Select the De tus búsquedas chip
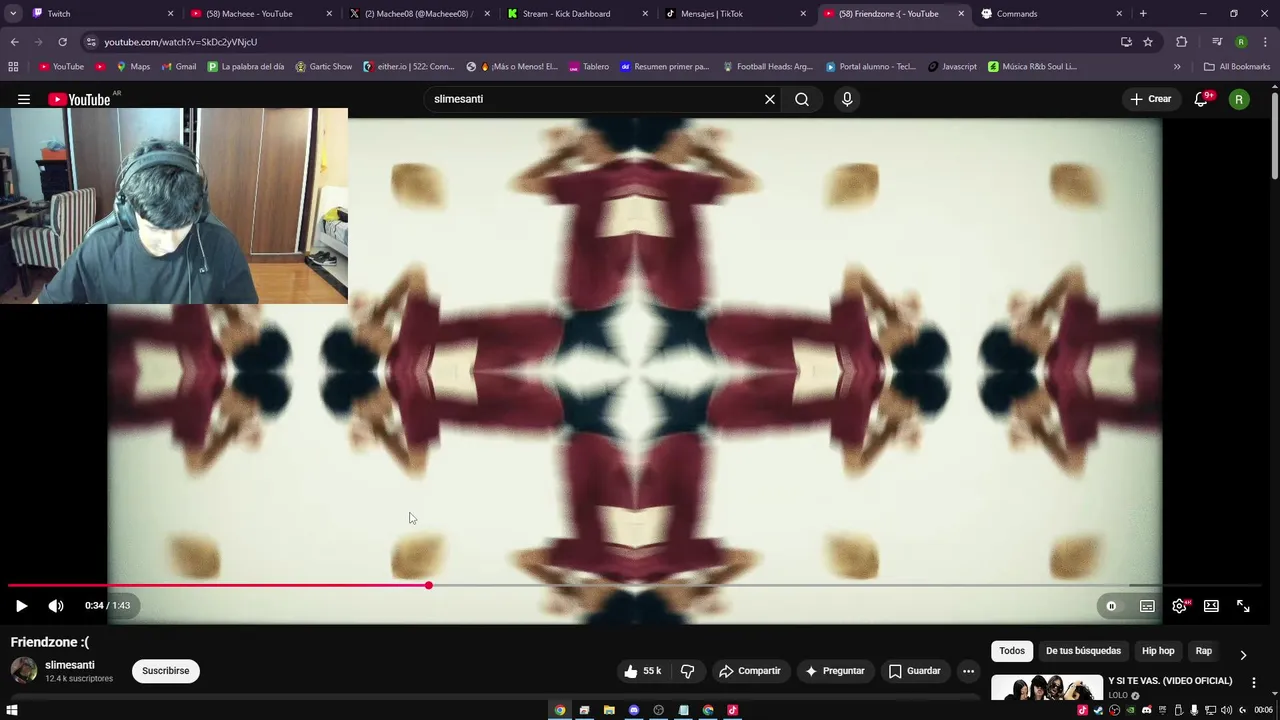Screen dimensions: 1280x720 (x=1084, y=651)
